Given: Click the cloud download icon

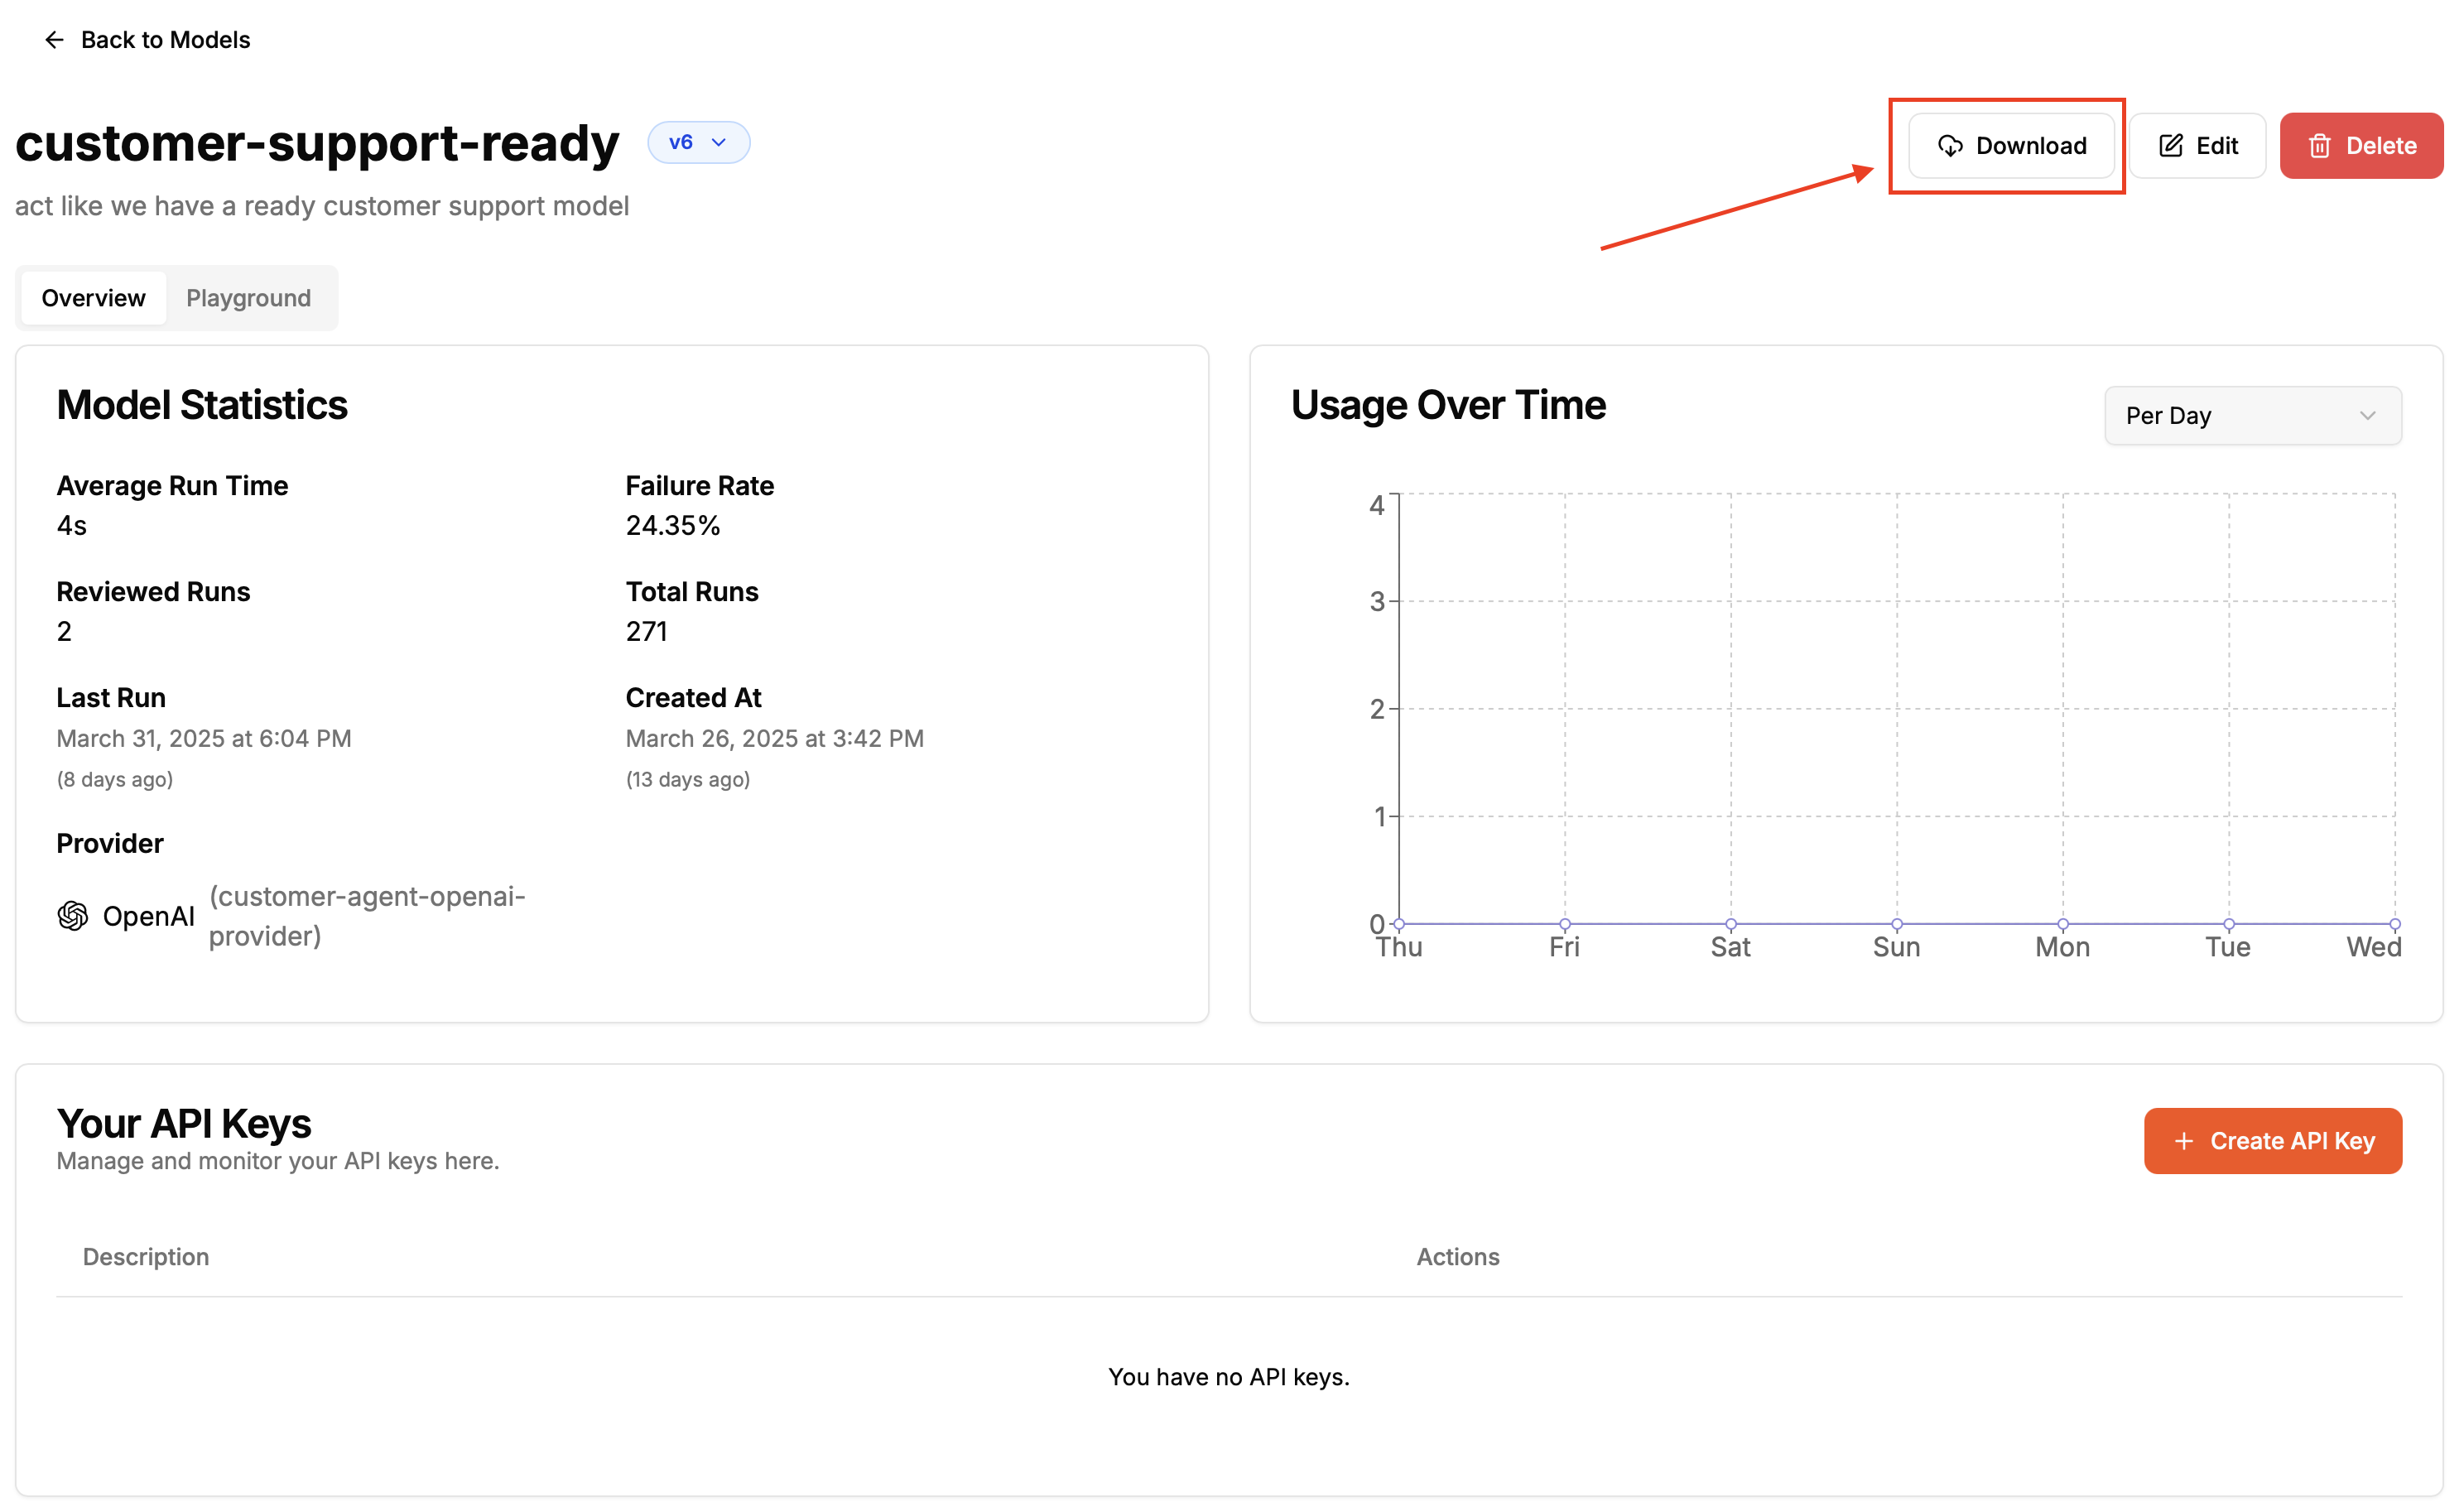Looking at the screenshot, I should pos(1949,146).
